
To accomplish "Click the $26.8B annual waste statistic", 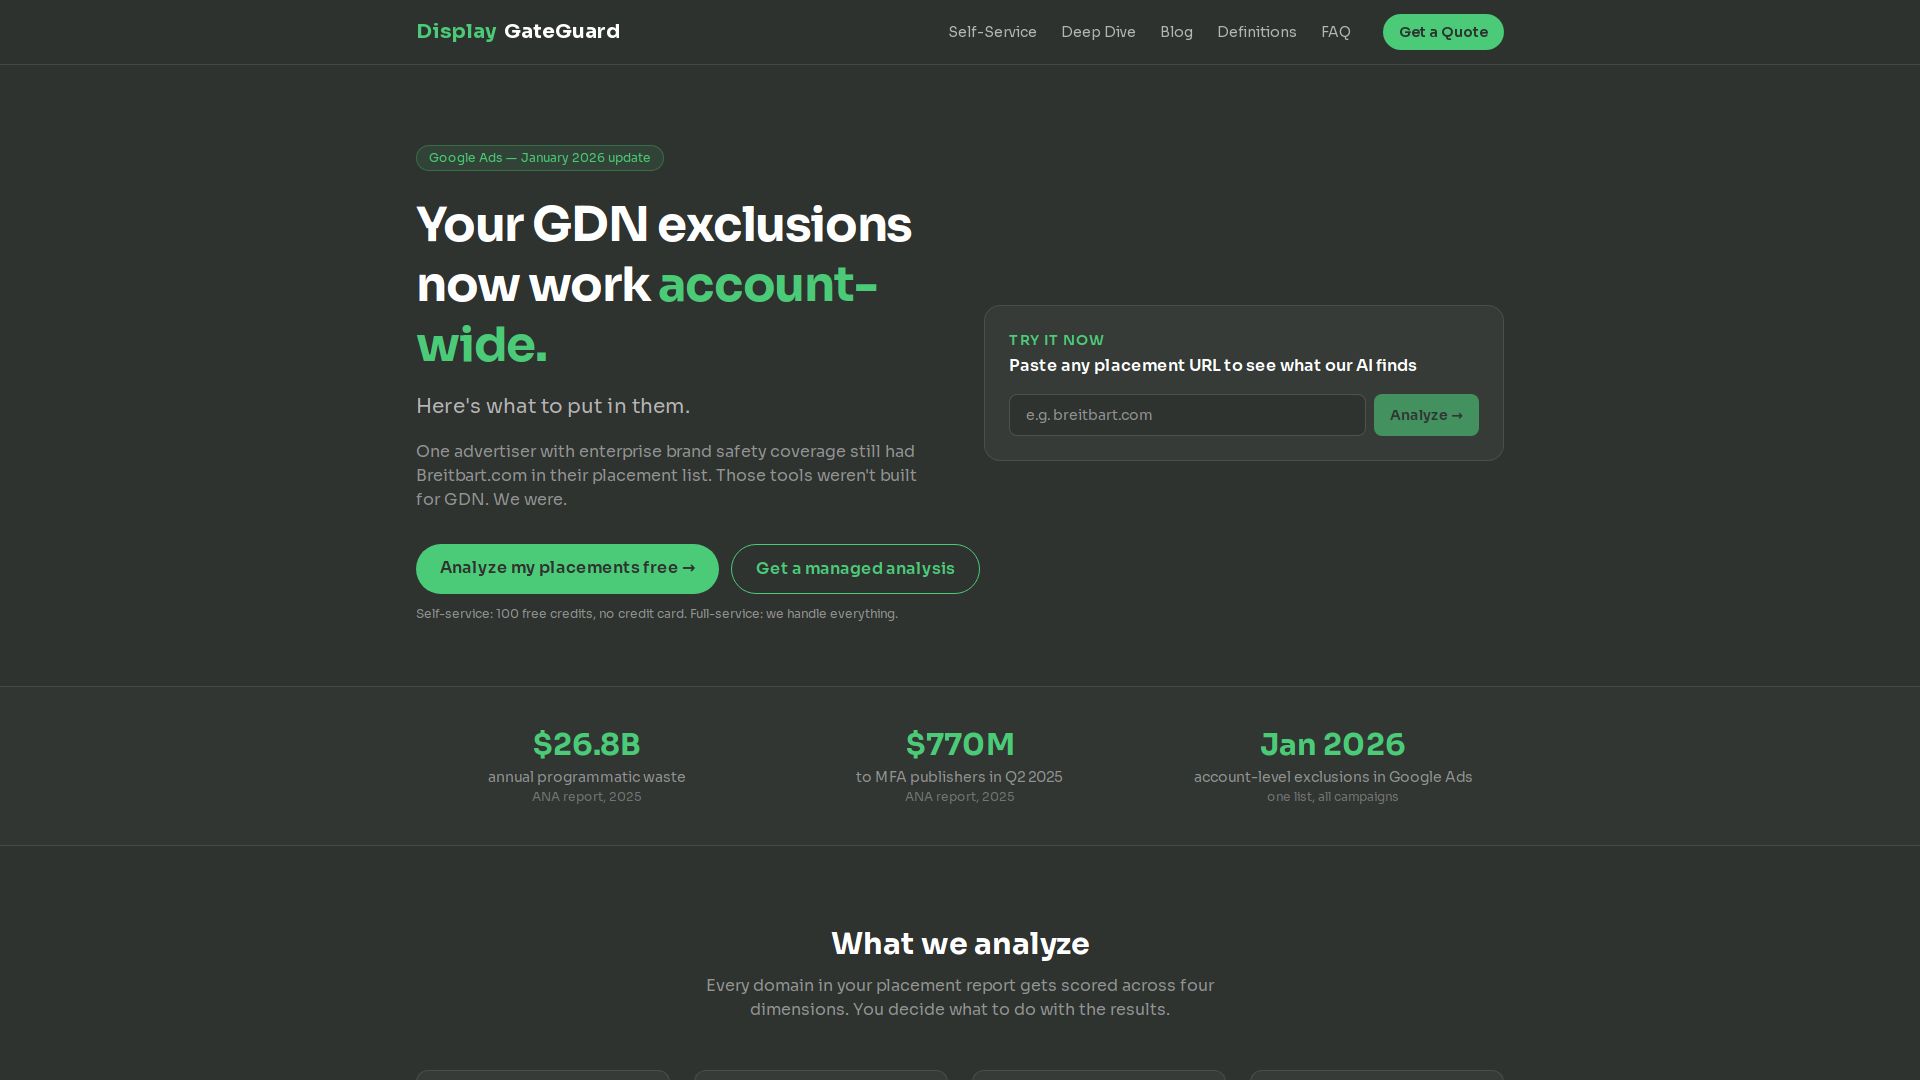I will (586, 745).
